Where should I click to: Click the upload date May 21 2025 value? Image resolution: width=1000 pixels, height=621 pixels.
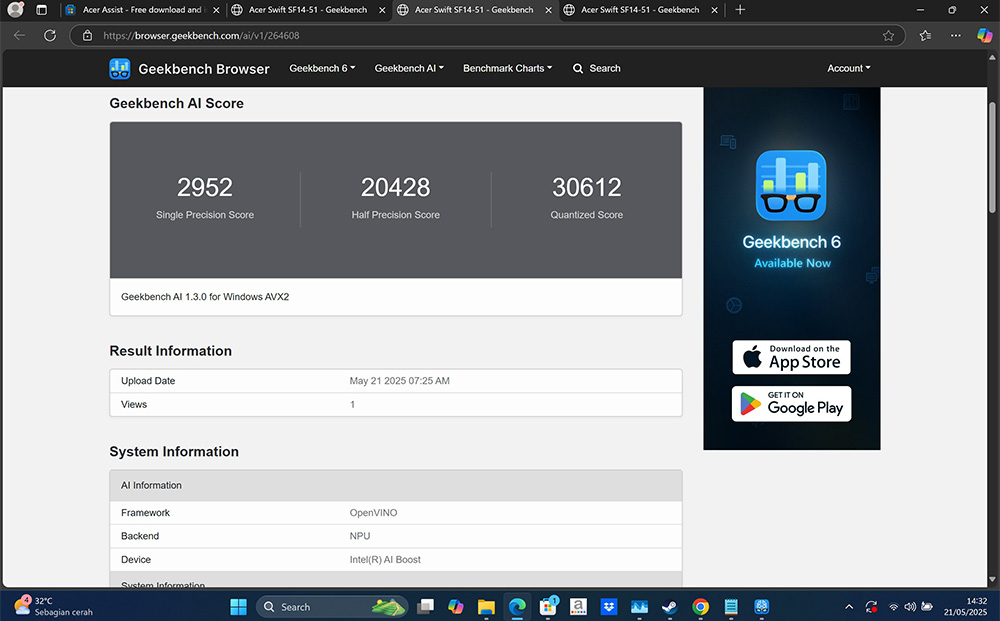pos(399,381)
